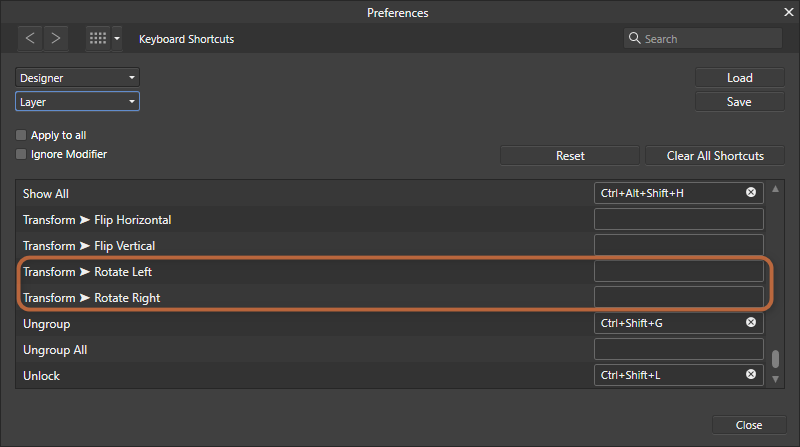Toggle the Ignore Modifier checkbox

point(21,155)
